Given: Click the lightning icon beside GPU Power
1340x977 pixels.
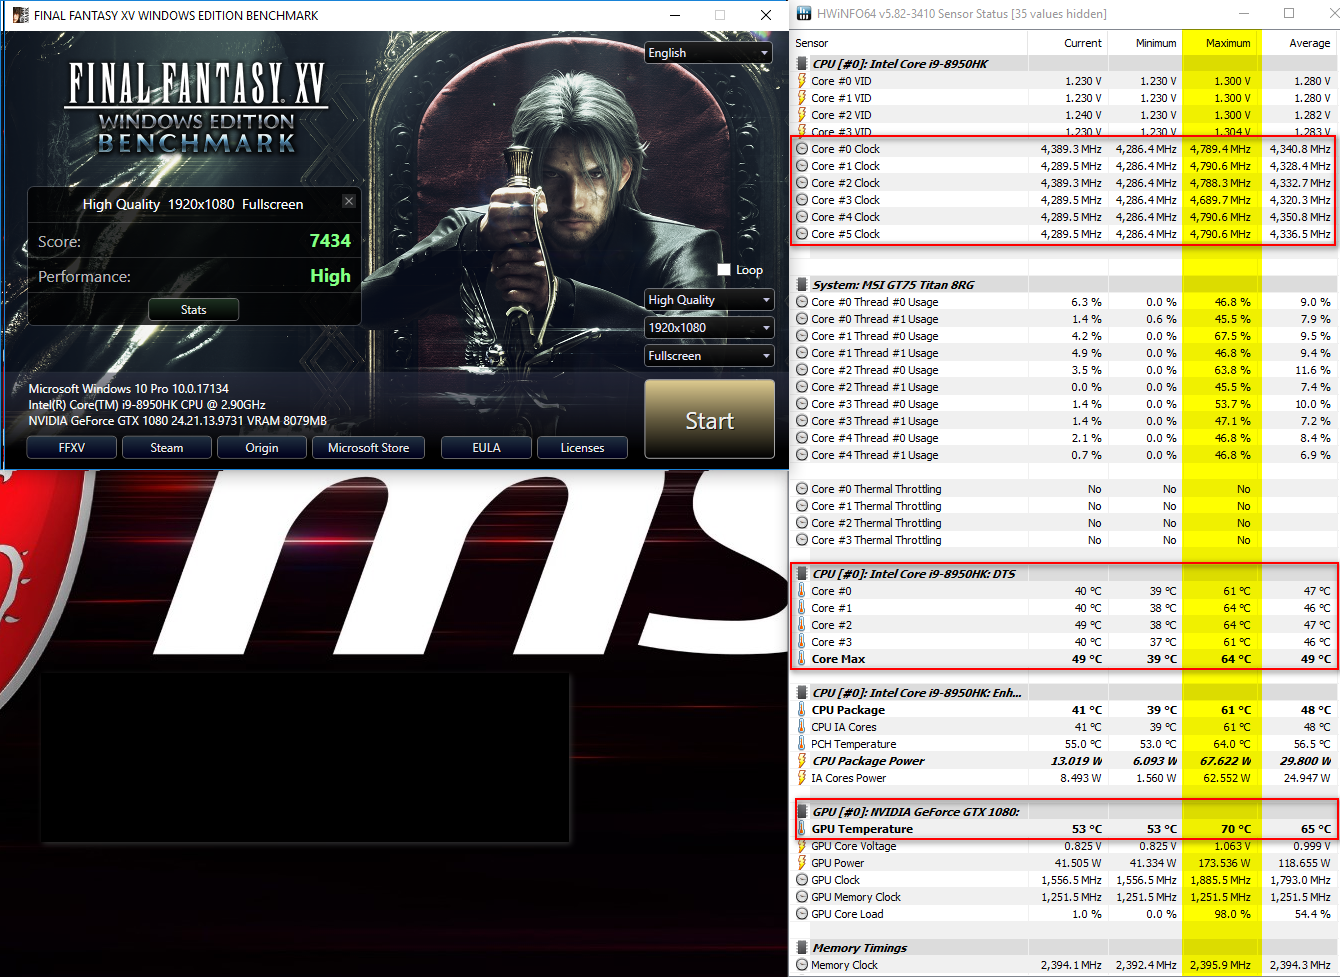Looking at the screenshot, I should 802,863.
